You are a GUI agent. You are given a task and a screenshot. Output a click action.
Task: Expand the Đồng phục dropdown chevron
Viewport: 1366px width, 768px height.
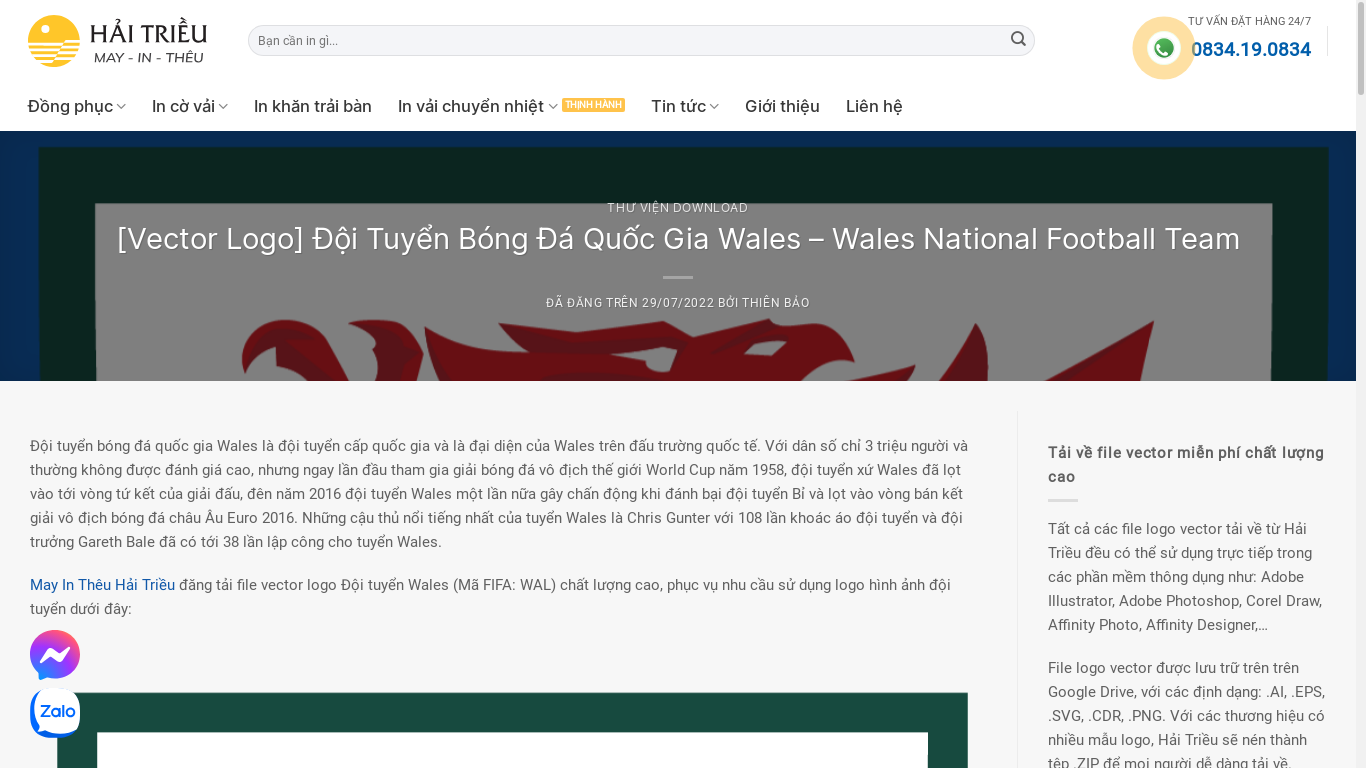(121, 107)
